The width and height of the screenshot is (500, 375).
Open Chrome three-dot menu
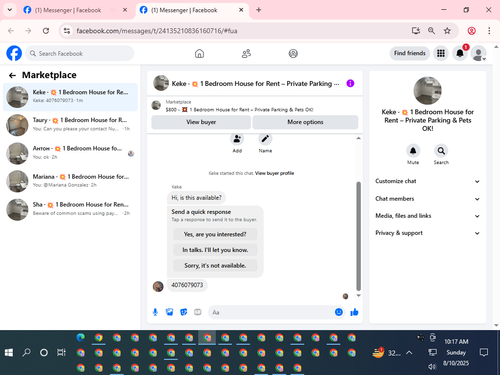[x=489, y=31]
